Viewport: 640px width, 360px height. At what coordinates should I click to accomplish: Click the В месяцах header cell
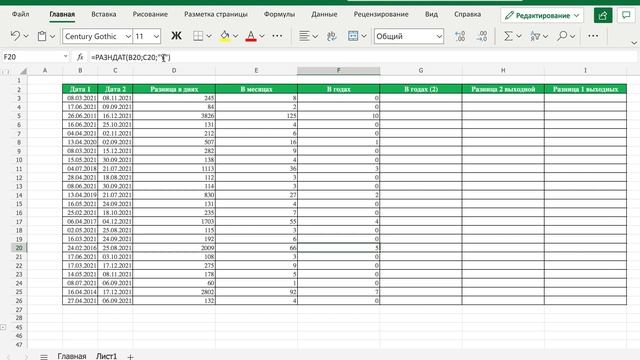point(256,89)
